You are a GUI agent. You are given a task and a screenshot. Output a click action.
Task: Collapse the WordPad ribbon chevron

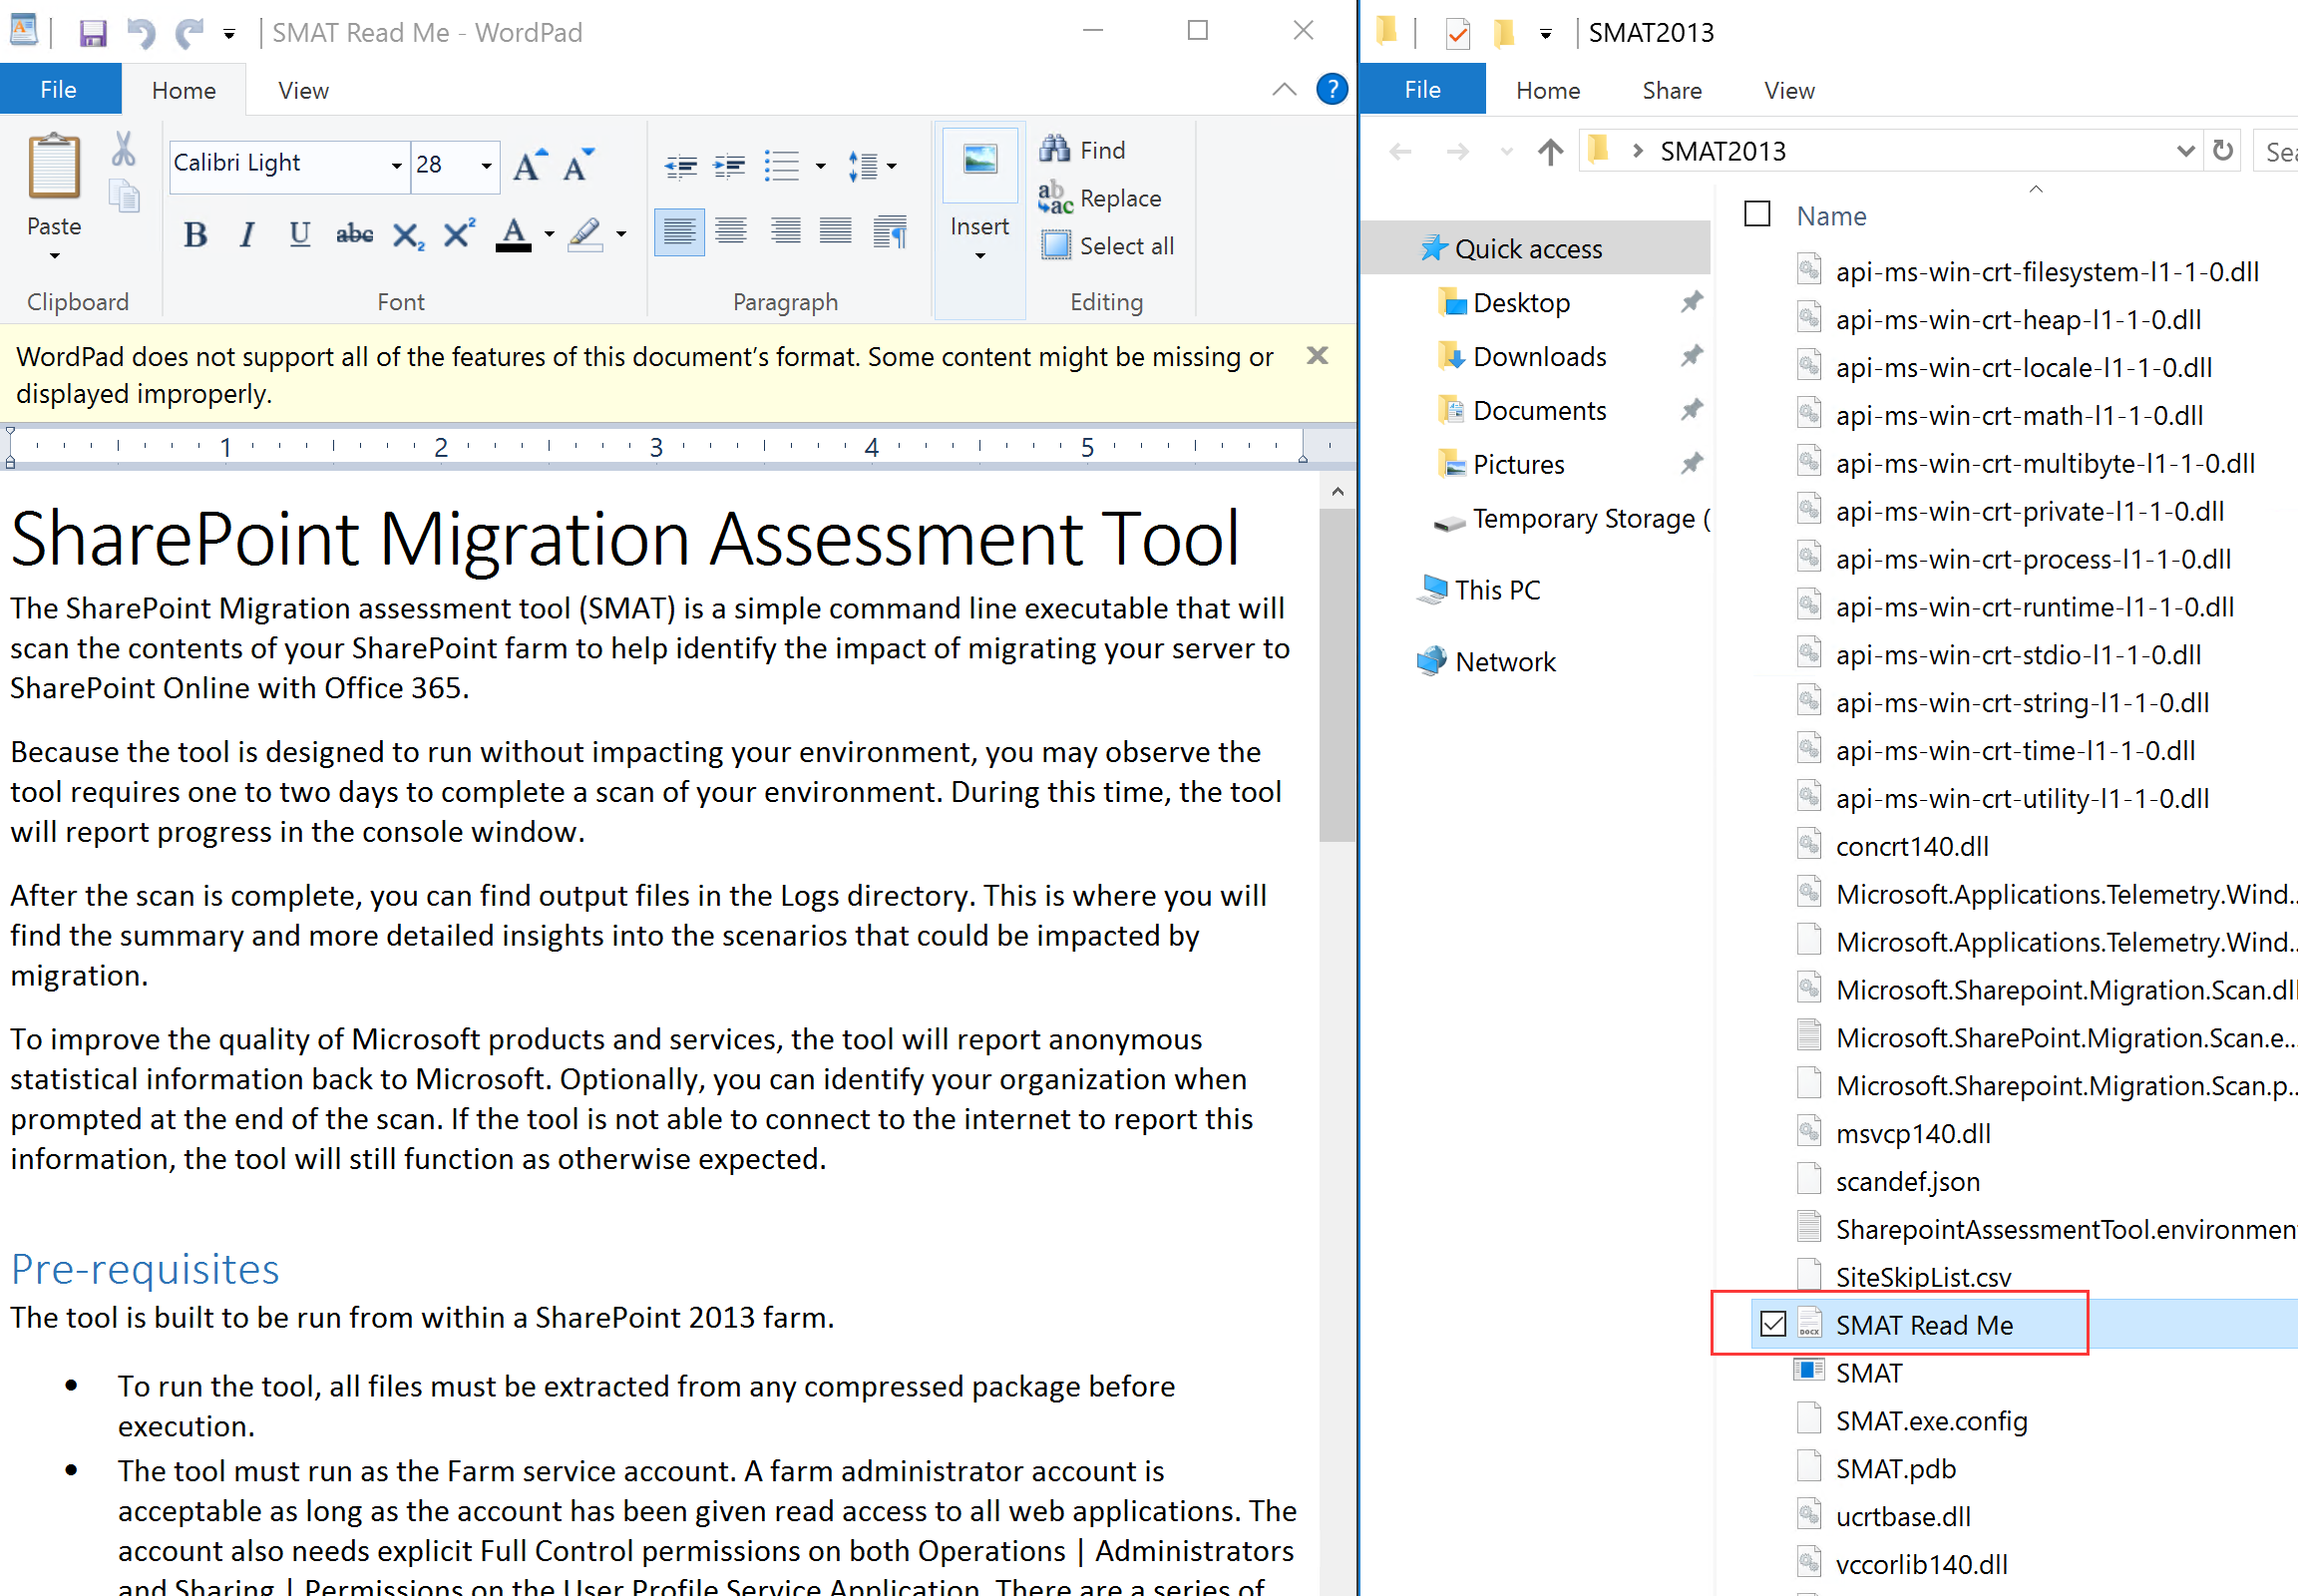tap(1284, 90)
